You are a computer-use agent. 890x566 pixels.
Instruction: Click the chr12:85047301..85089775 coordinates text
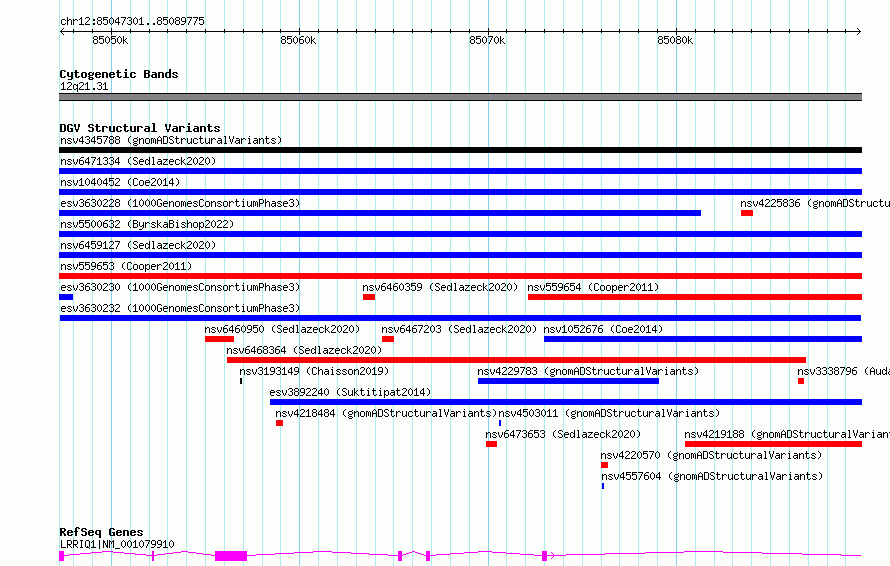132,21
